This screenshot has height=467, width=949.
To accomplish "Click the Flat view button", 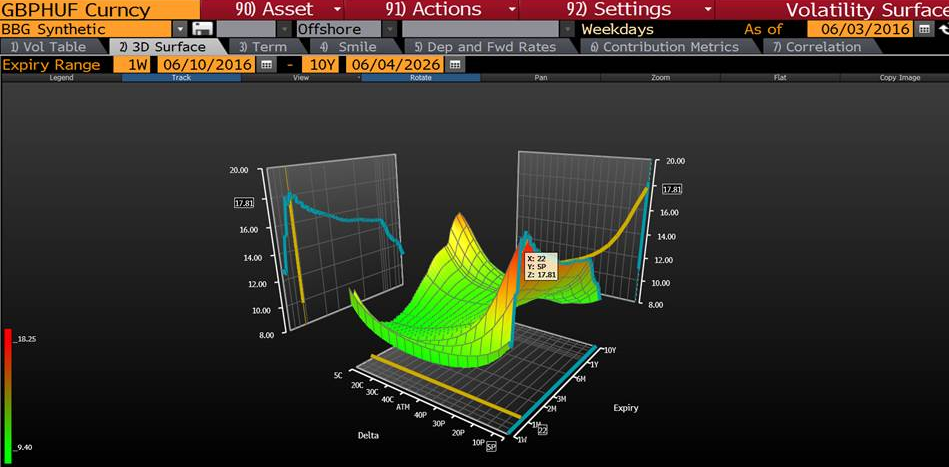I will (780, 77).
